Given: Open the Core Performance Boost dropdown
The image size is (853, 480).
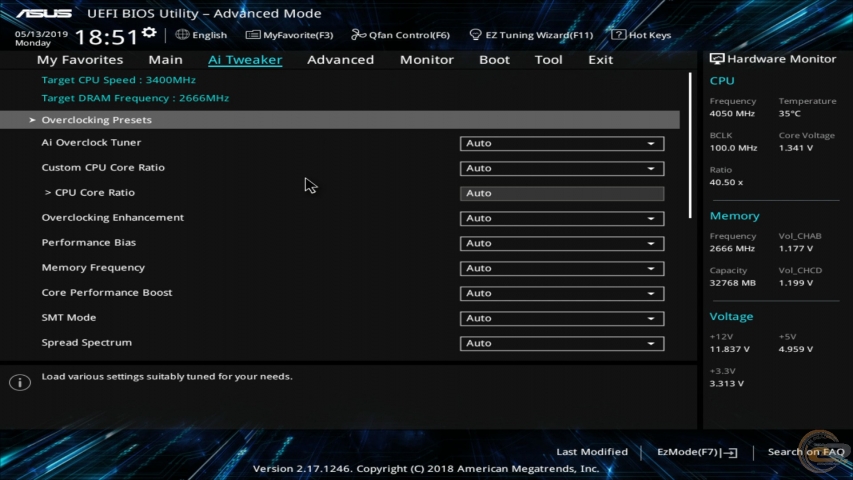Looking at the screenshot, I should pyautogui.click(x=562, y=293).
